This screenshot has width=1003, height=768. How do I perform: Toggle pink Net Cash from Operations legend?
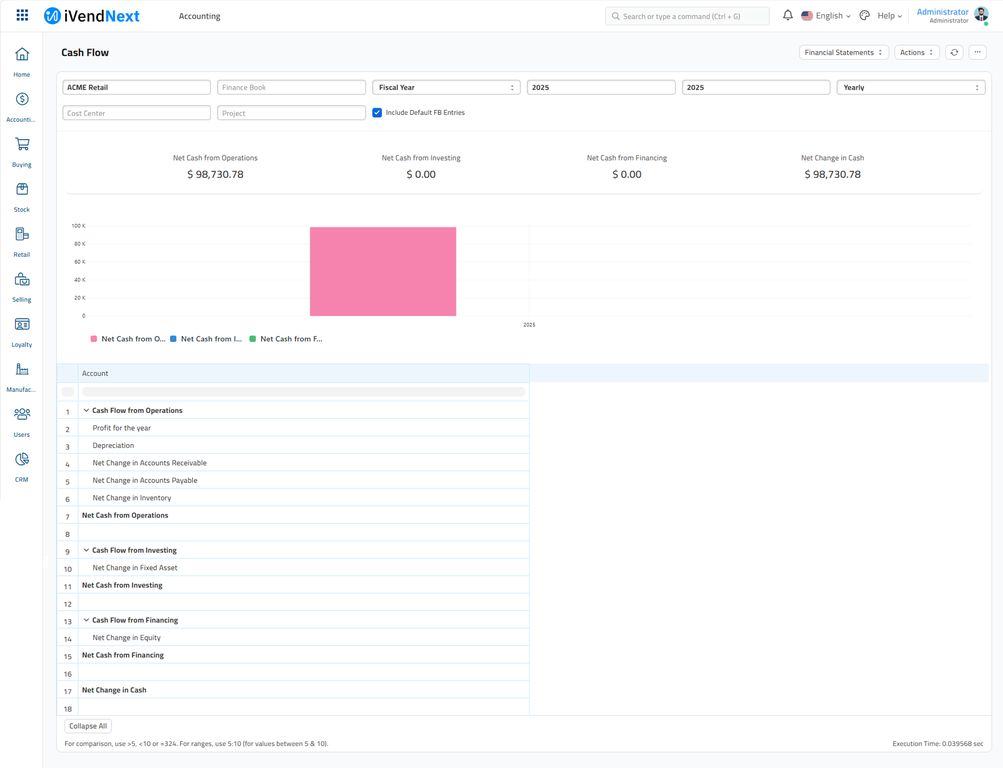click(x=128, y=339)
